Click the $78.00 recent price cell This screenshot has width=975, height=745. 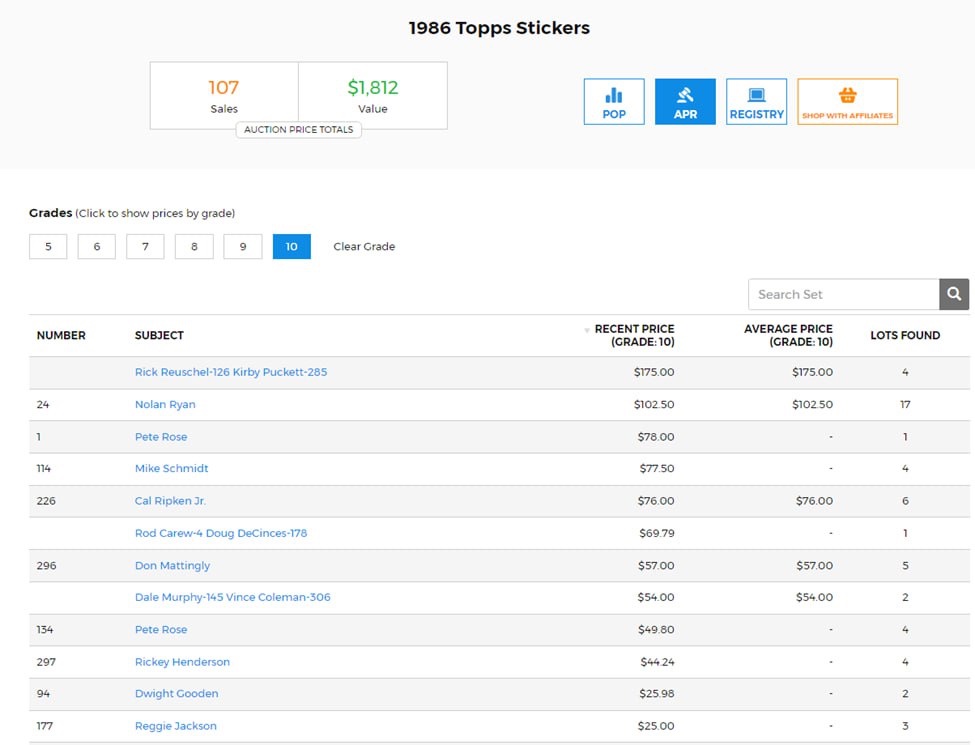click(656, 437)
